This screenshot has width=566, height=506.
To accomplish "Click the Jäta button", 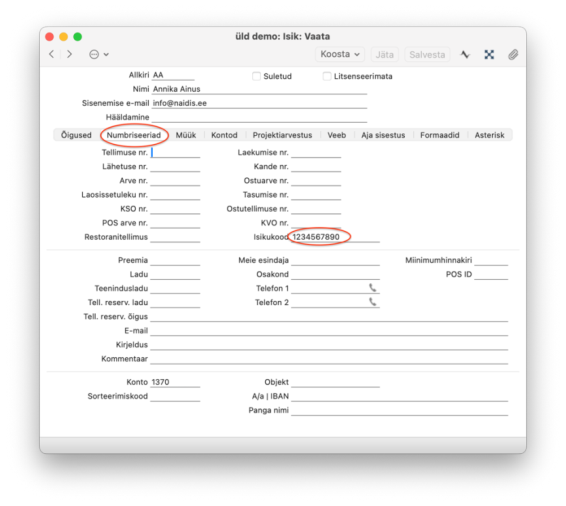I will point(384,54).
